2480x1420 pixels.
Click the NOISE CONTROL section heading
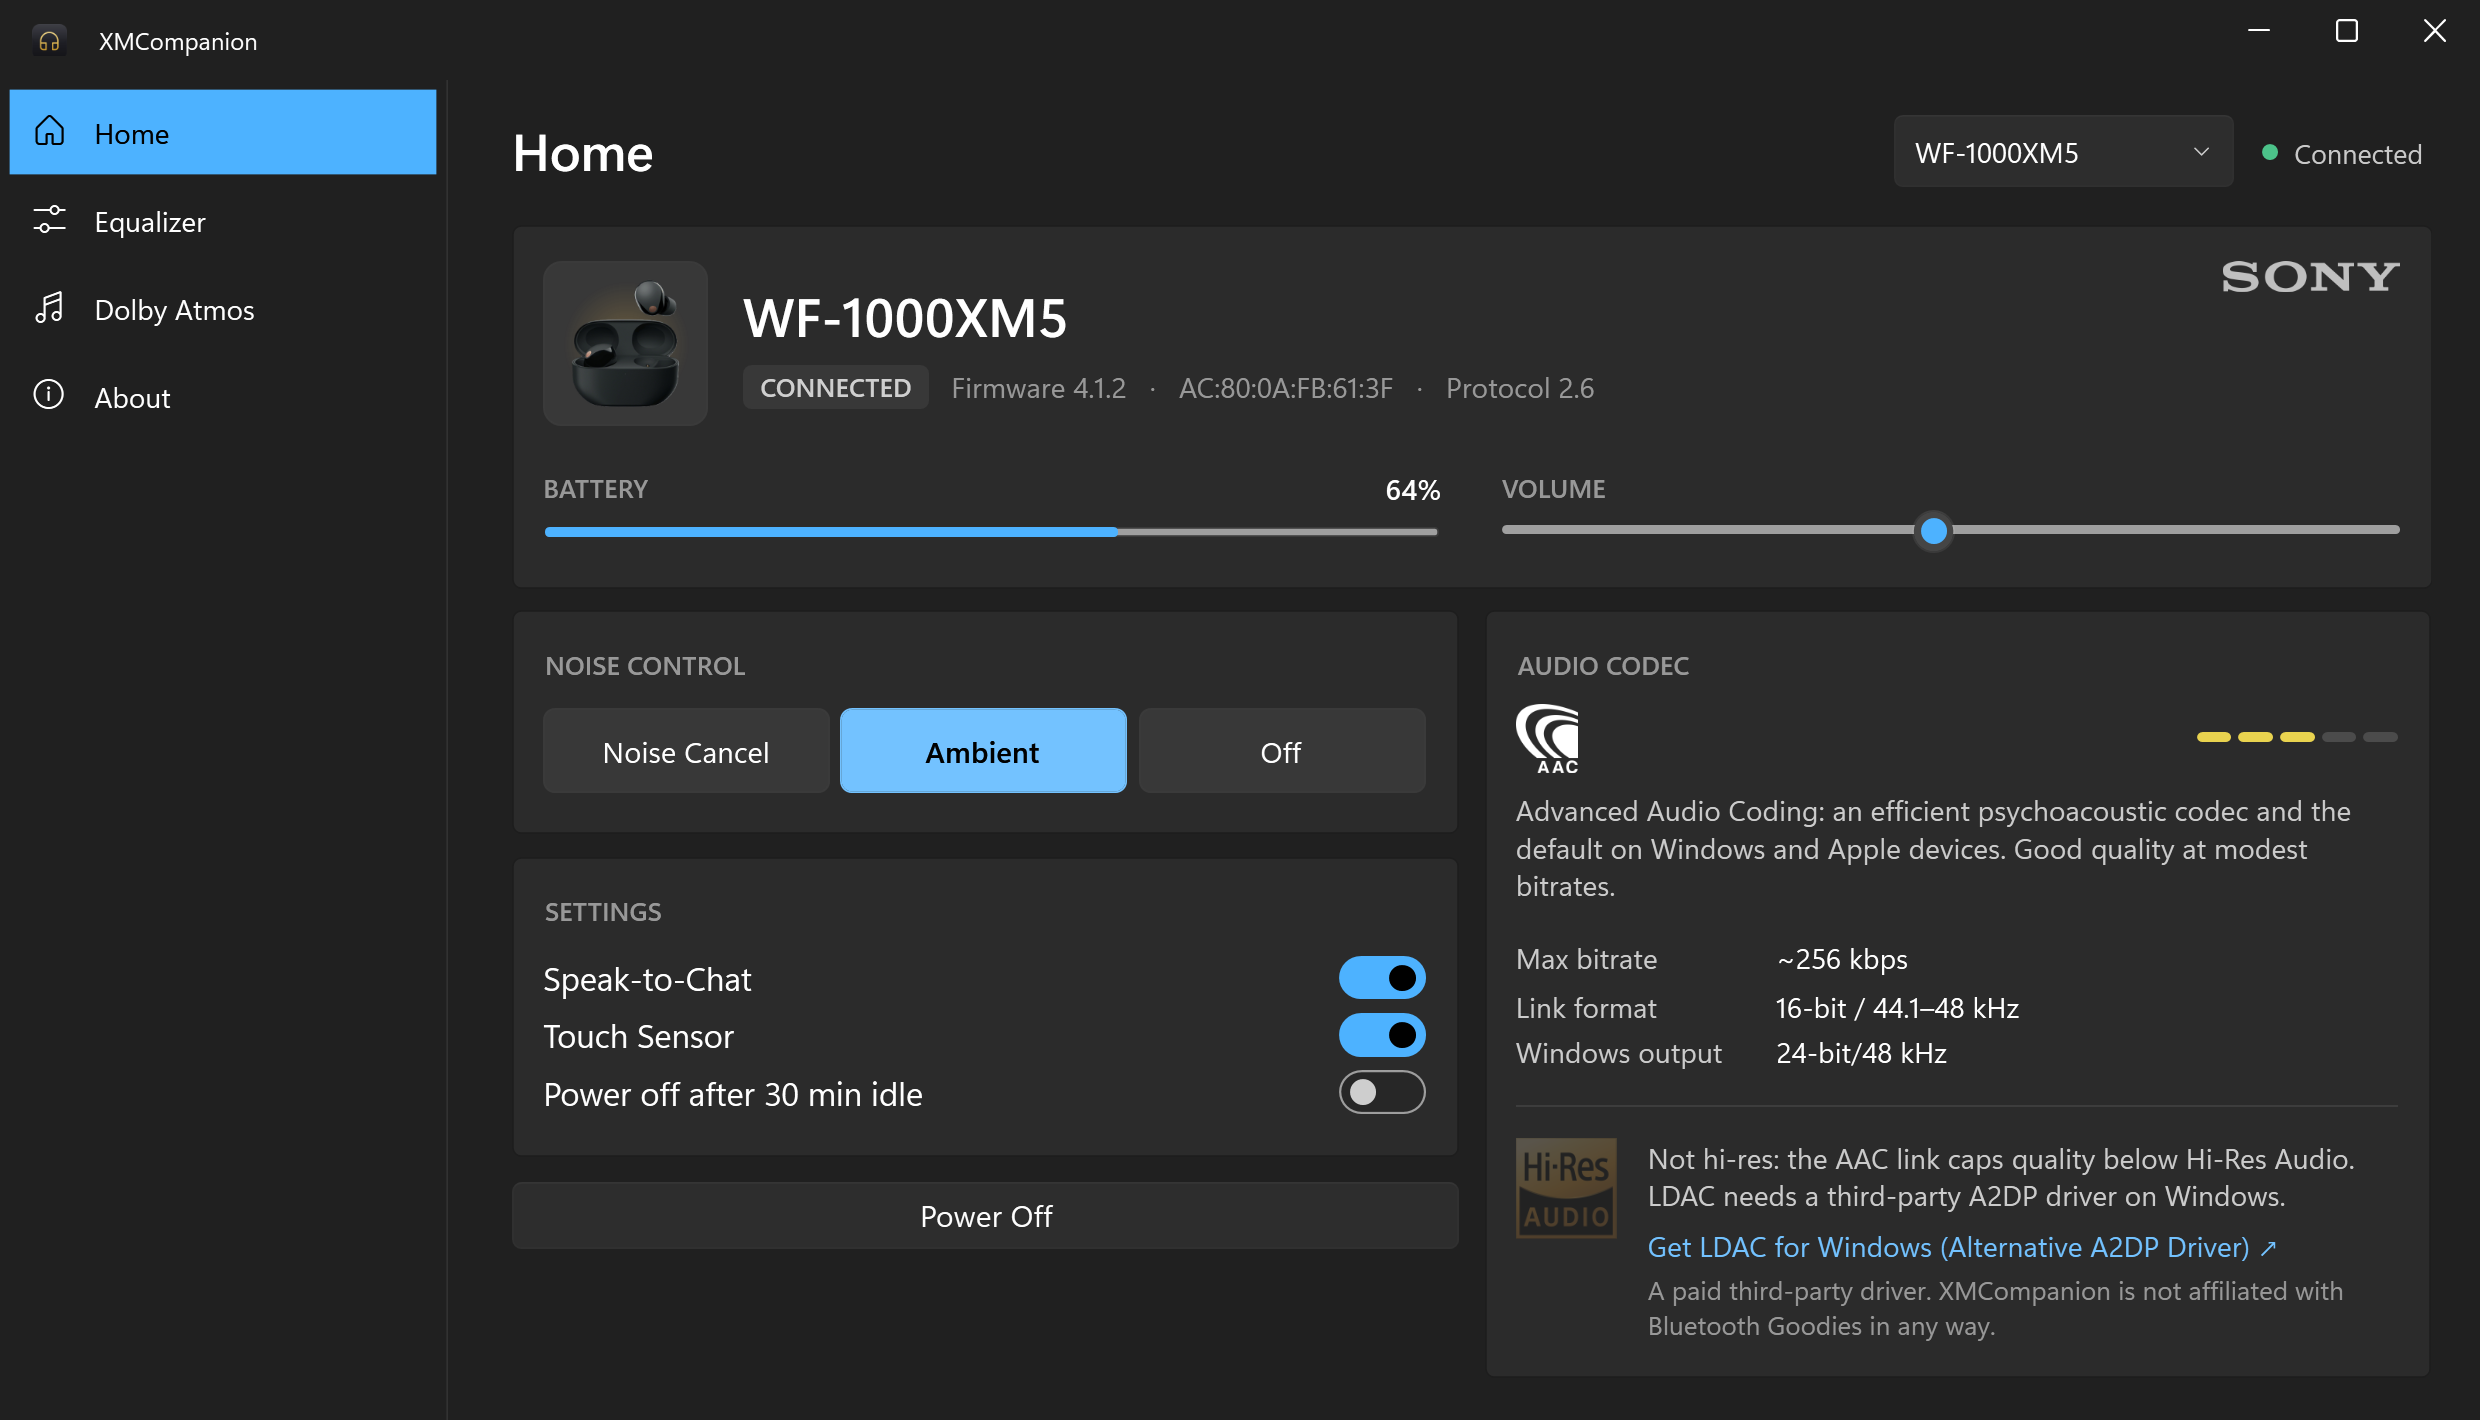point(645,666)
